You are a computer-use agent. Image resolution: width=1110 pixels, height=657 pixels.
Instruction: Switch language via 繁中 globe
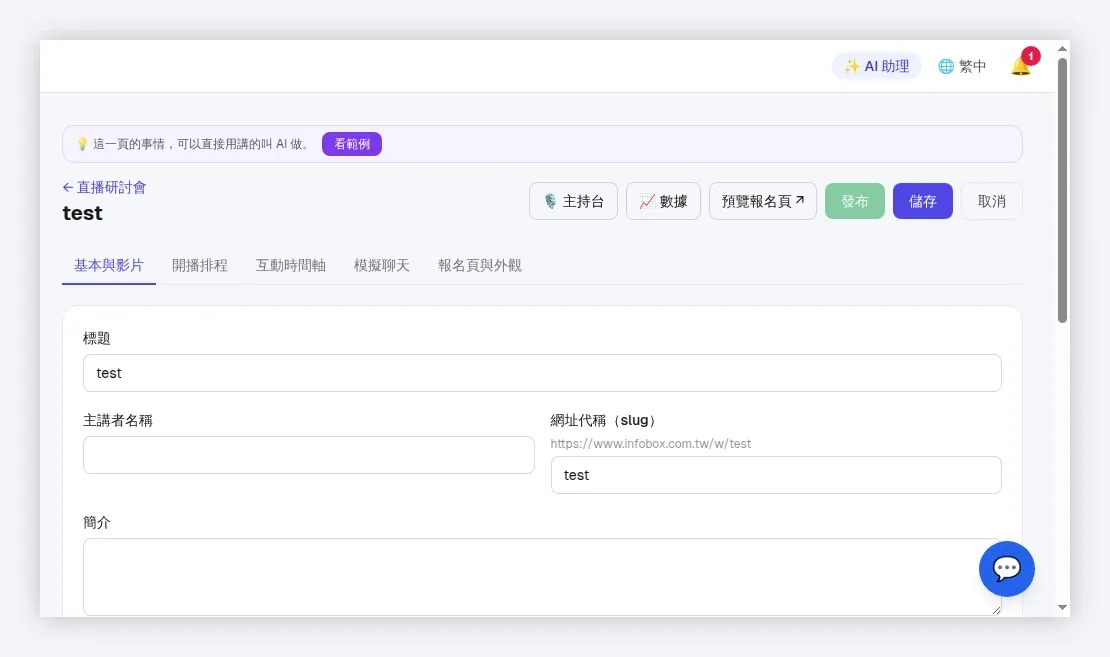[x=961, y=66]
